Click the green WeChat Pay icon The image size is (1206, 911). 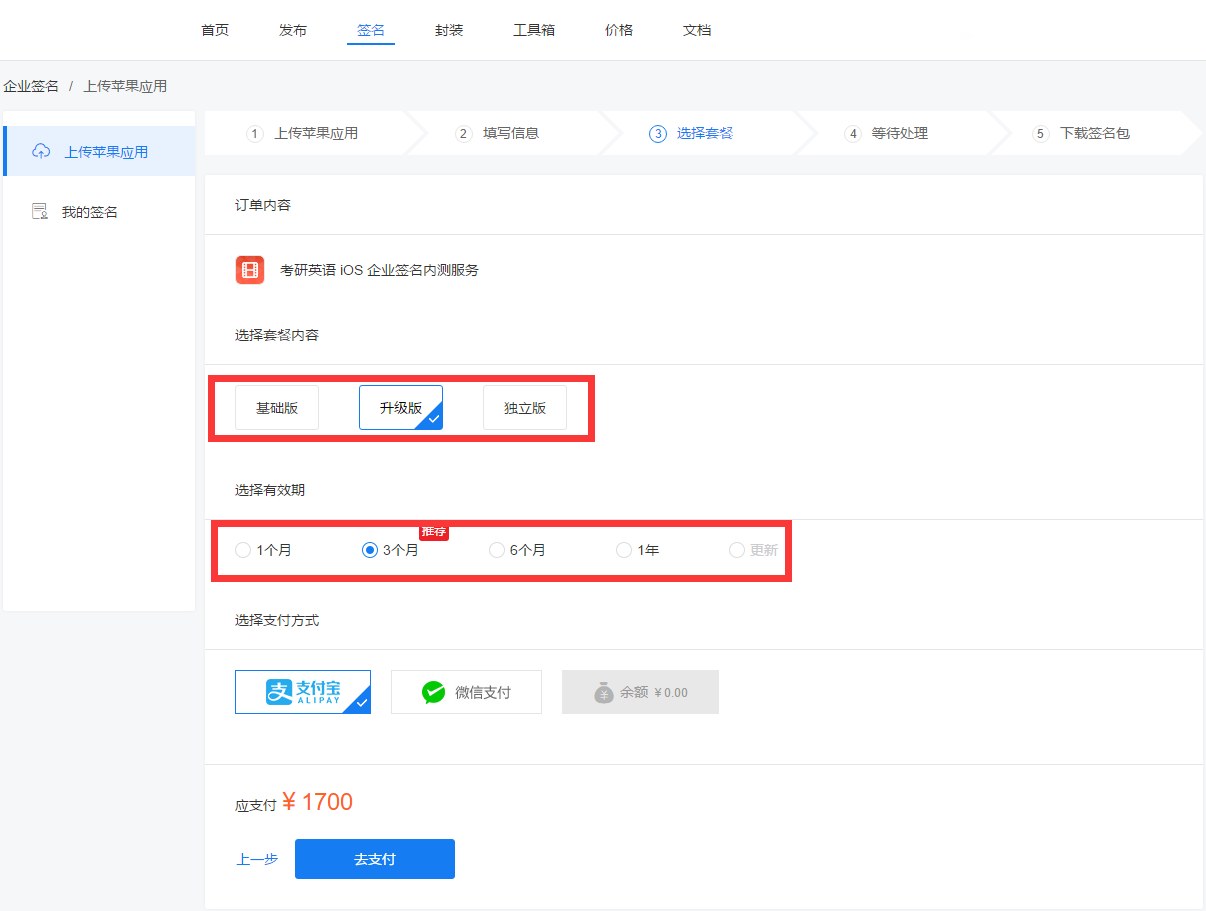pos(433,692)
